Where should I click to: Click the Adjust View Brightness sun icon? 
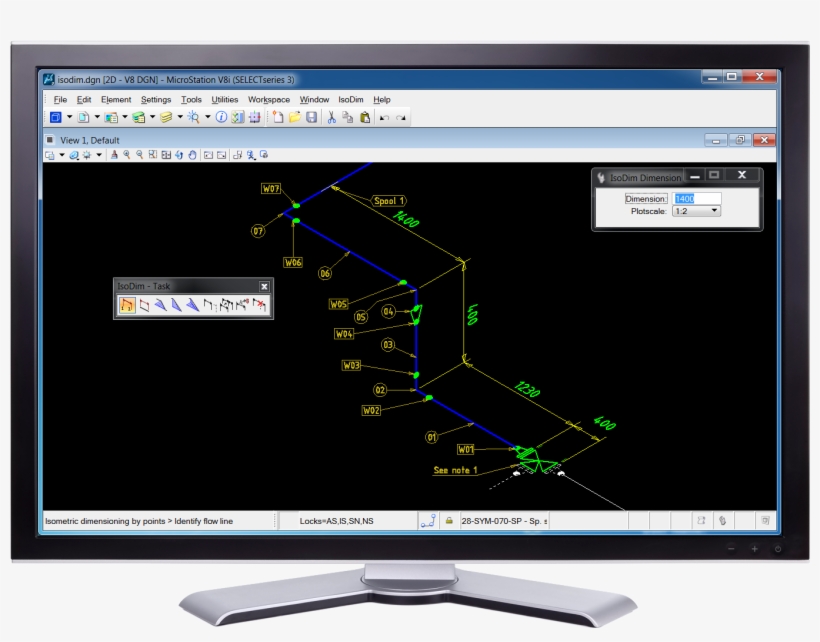pos(87,155)
